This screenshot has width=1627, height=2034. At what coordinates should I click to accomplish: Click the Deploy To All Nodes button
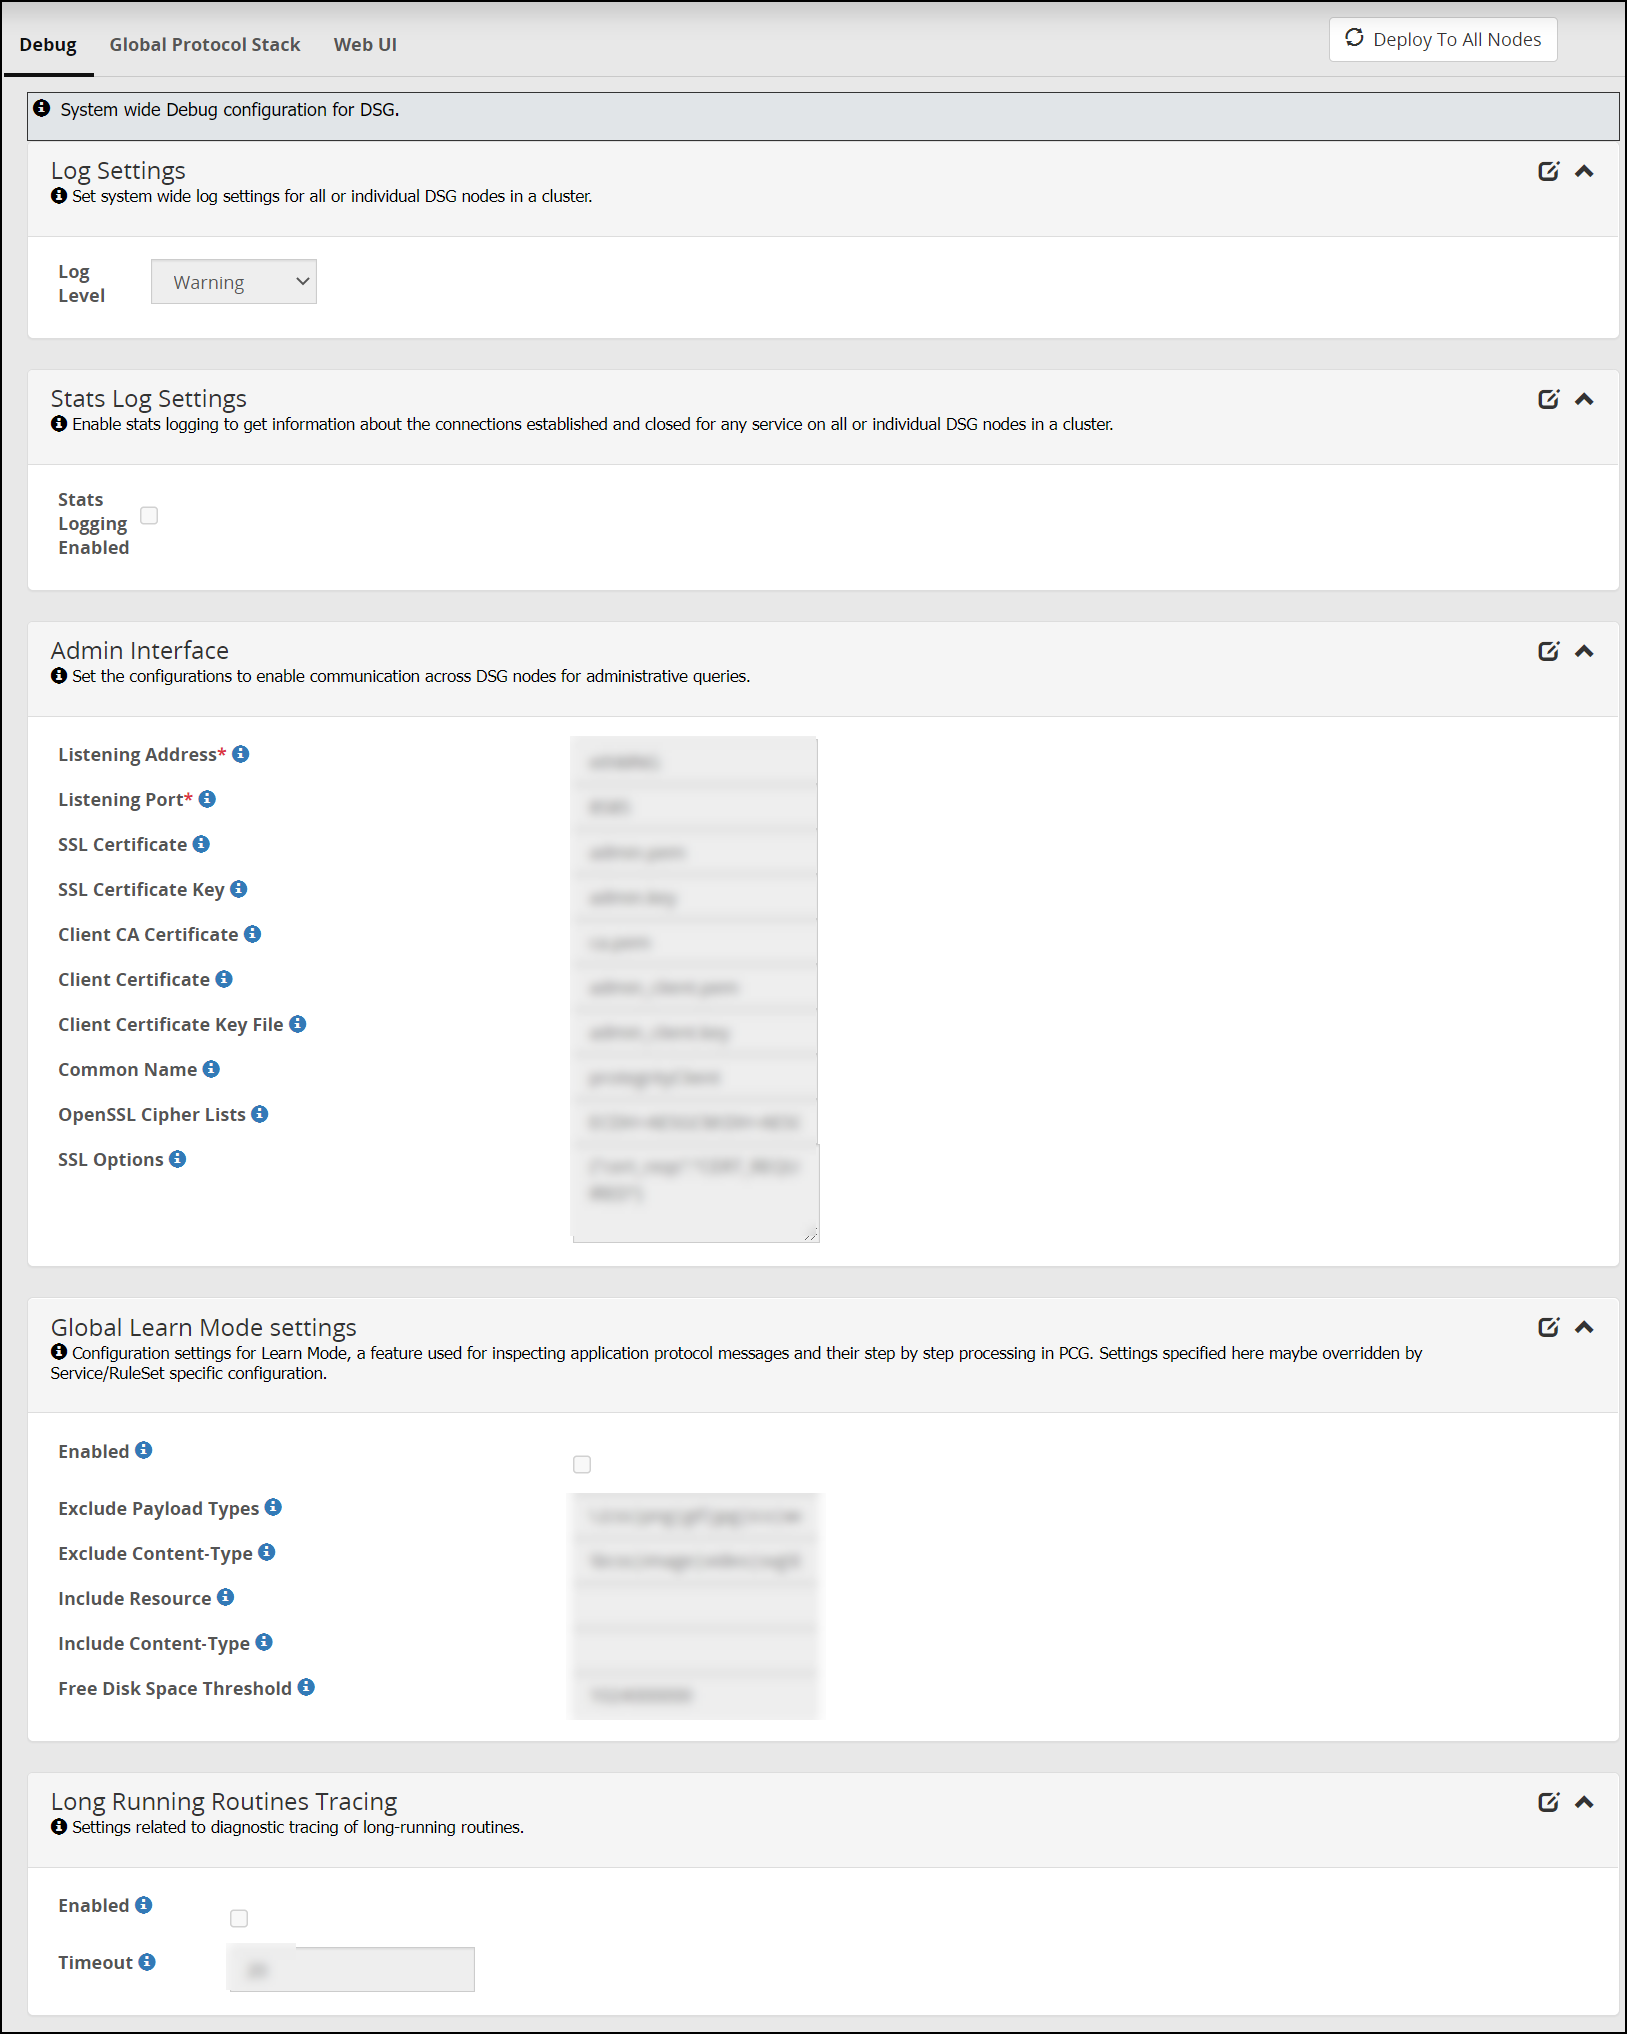(x=1442, y=39)
